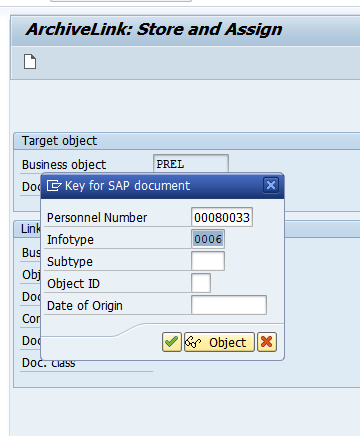Click the Object button with glasses icon
Image resolution: width=360 pixels, height=436 pixels.
tap(219, 342)
